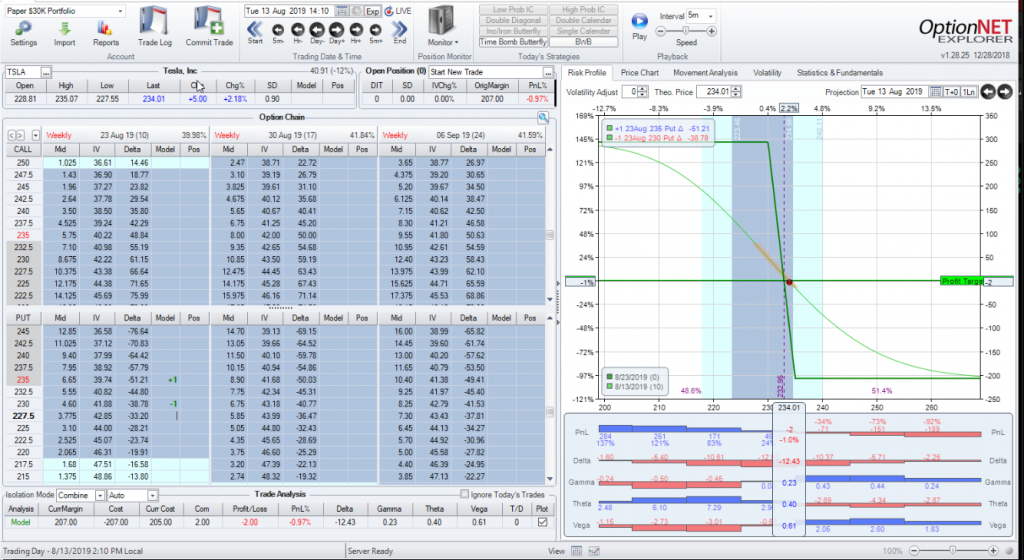Open the Movement Analysis tab
Viewport: 1024px width, 560px height.
point(705,72)
